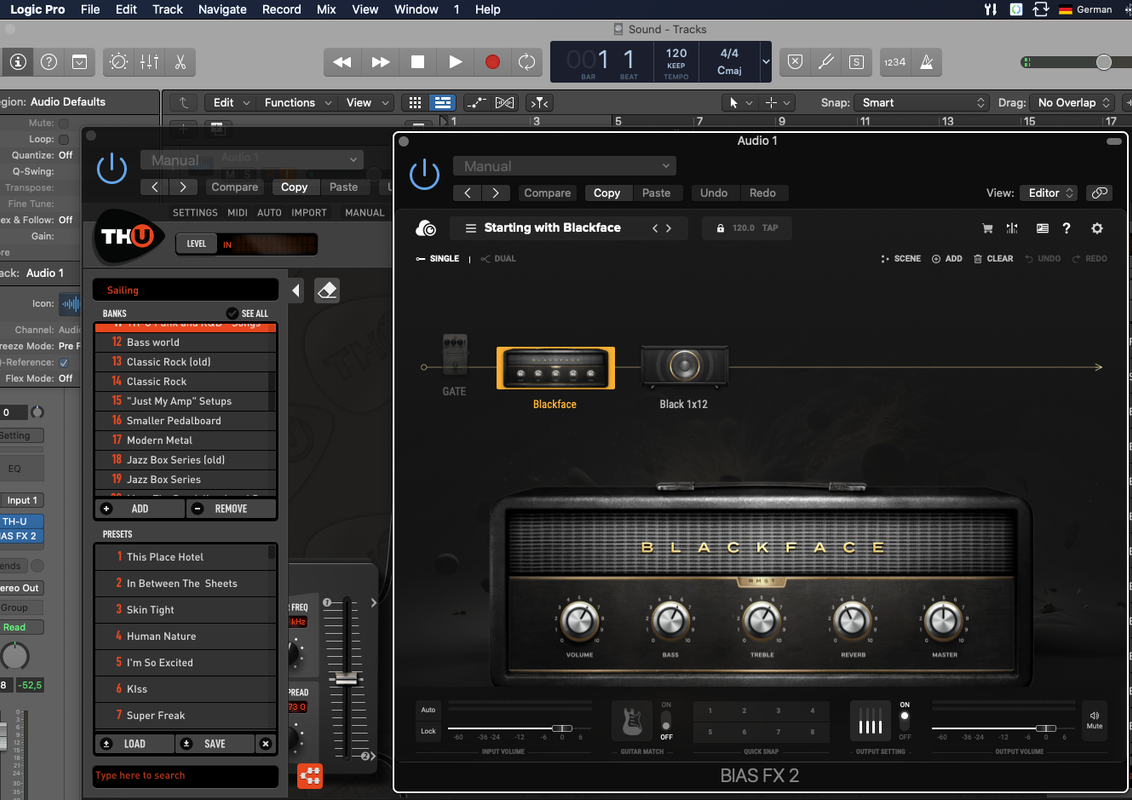The height and width of the screenshot is (800, 1132).
Task: Open the Mix menu
Action: coord(326,9)
